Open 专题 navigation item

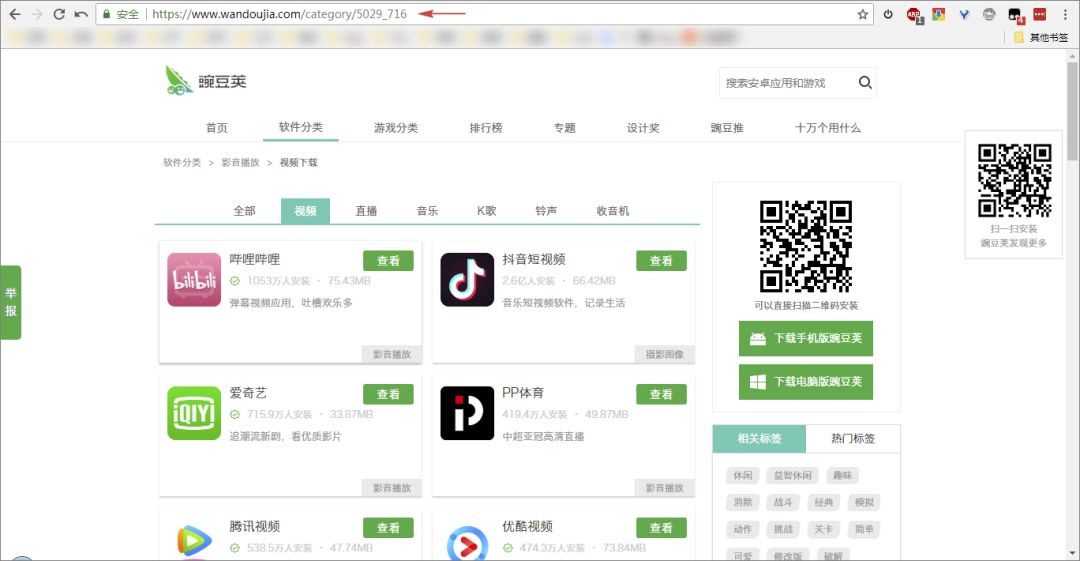tap(565, 128)
